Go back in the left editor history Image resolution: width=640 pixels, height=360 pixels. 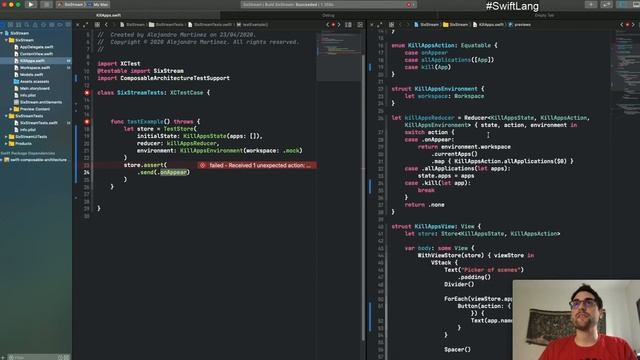click(x=106, y=24)
